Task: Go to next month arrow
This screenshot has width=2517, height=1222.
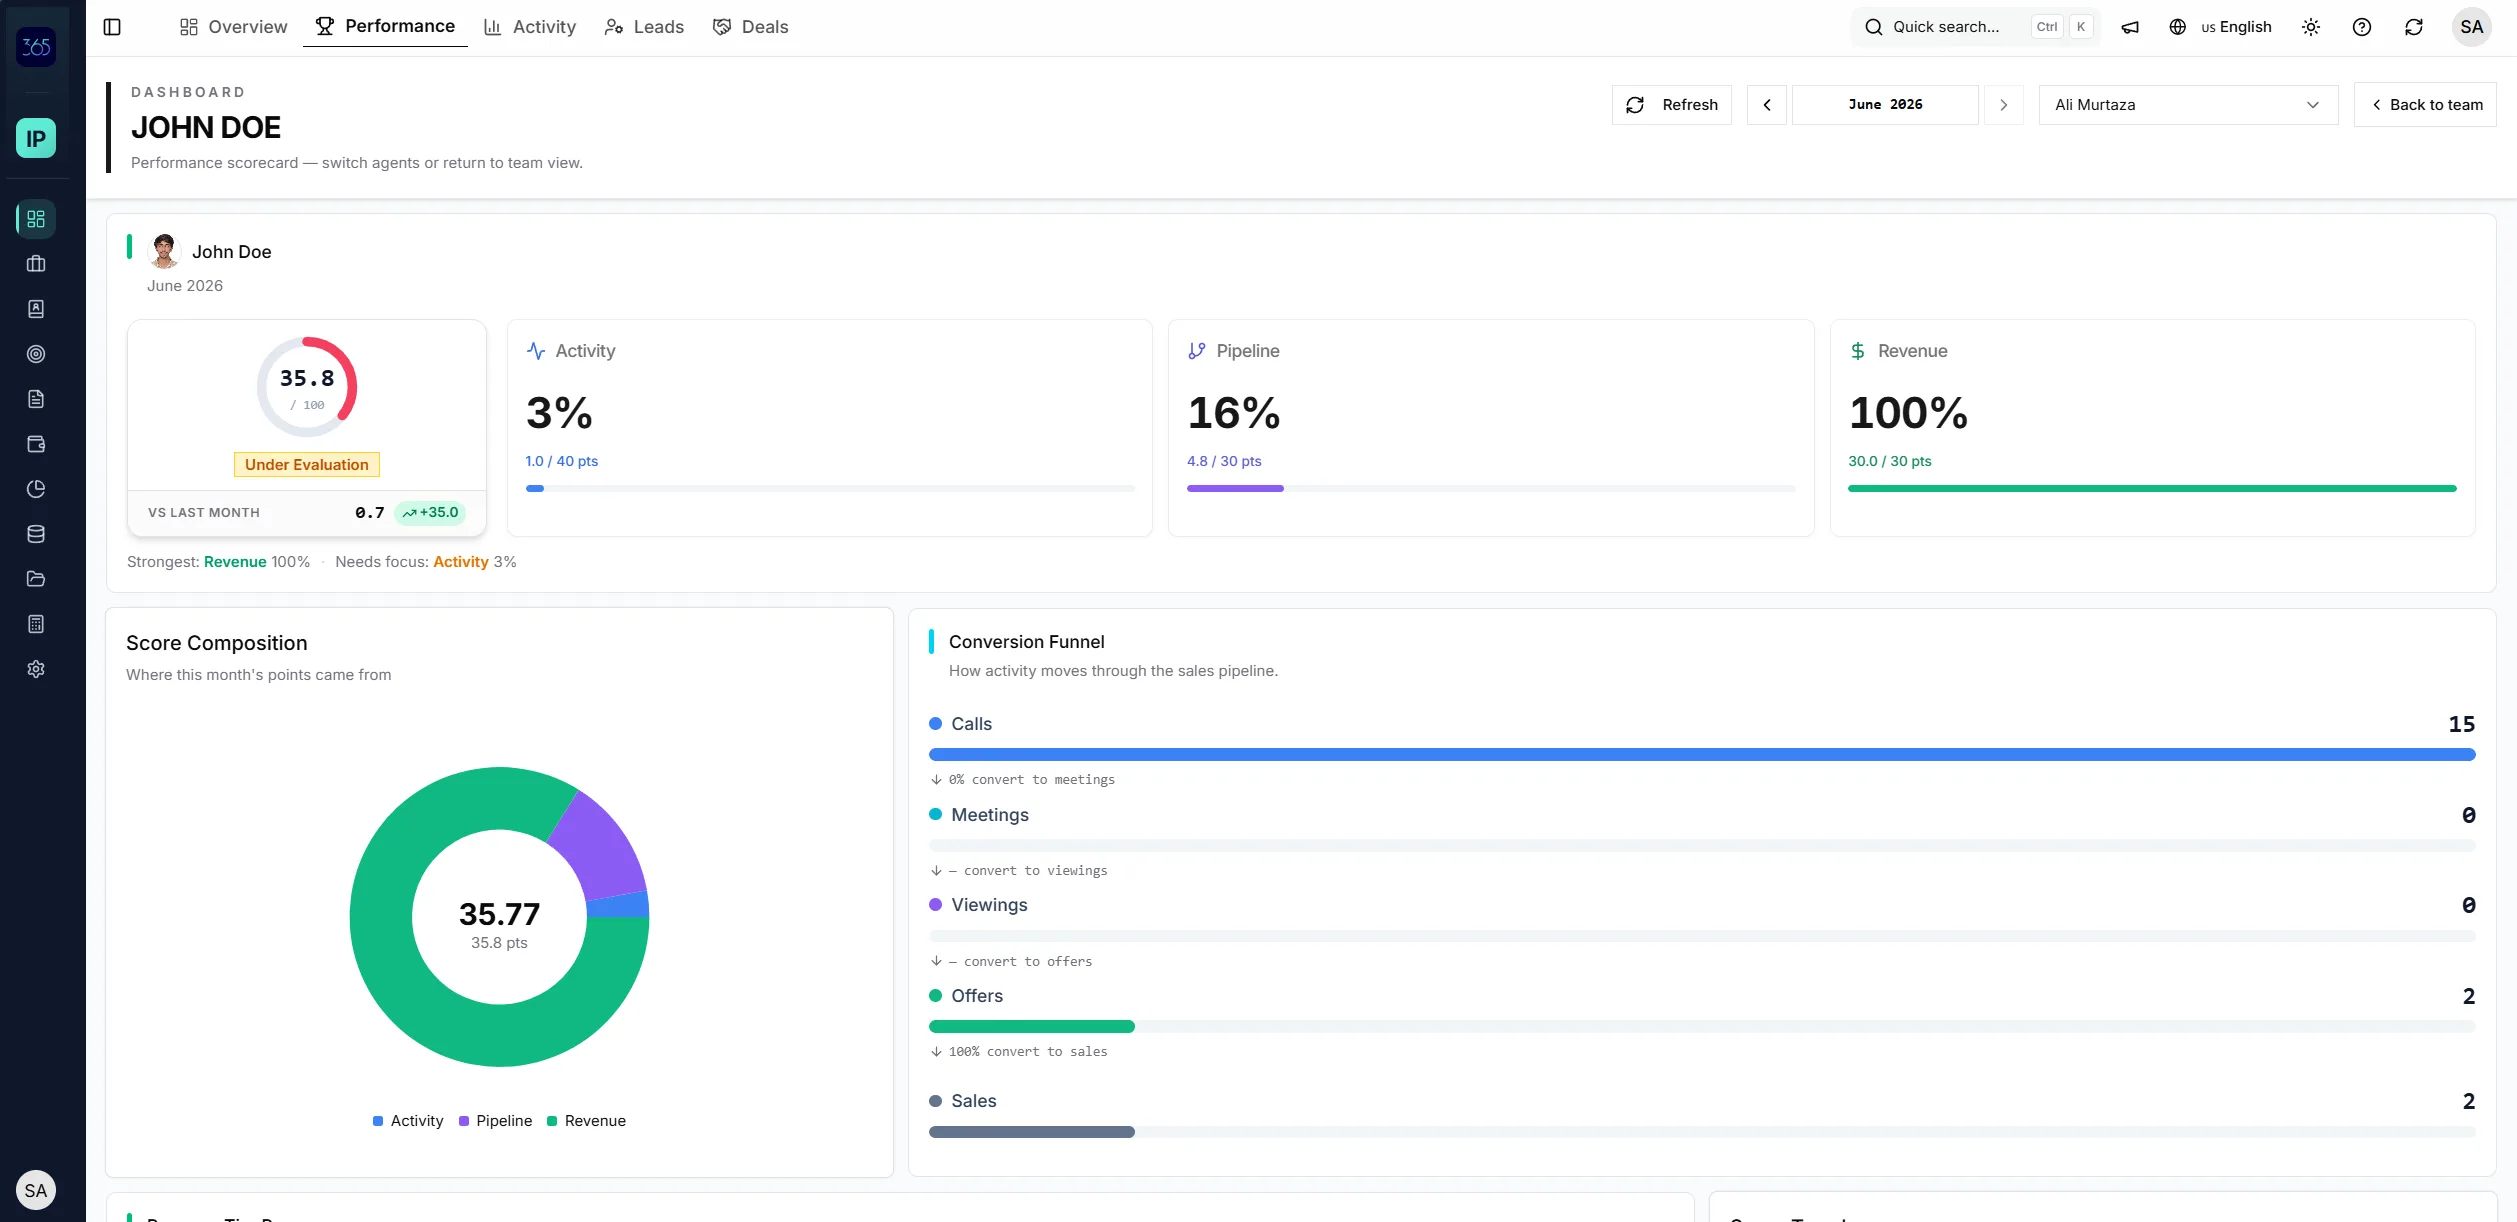Action: [2003, 105]
